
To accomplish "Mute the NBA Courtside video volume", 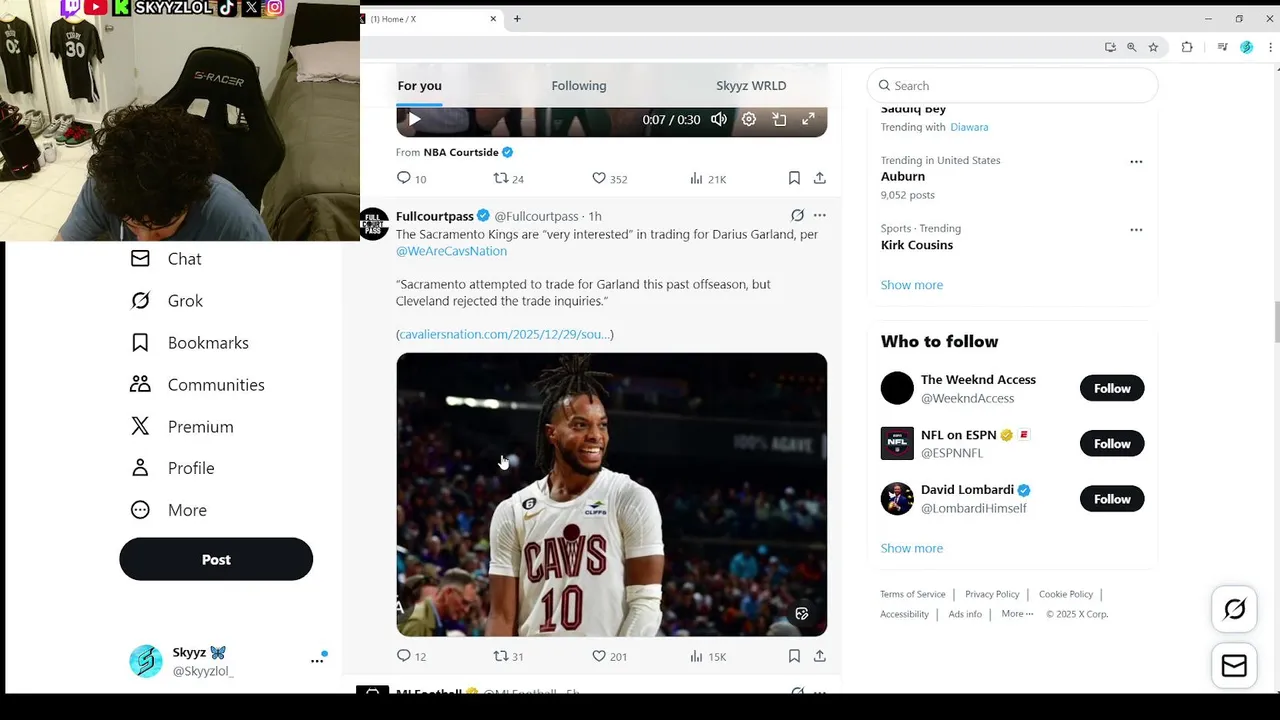I will click(718, 120).
